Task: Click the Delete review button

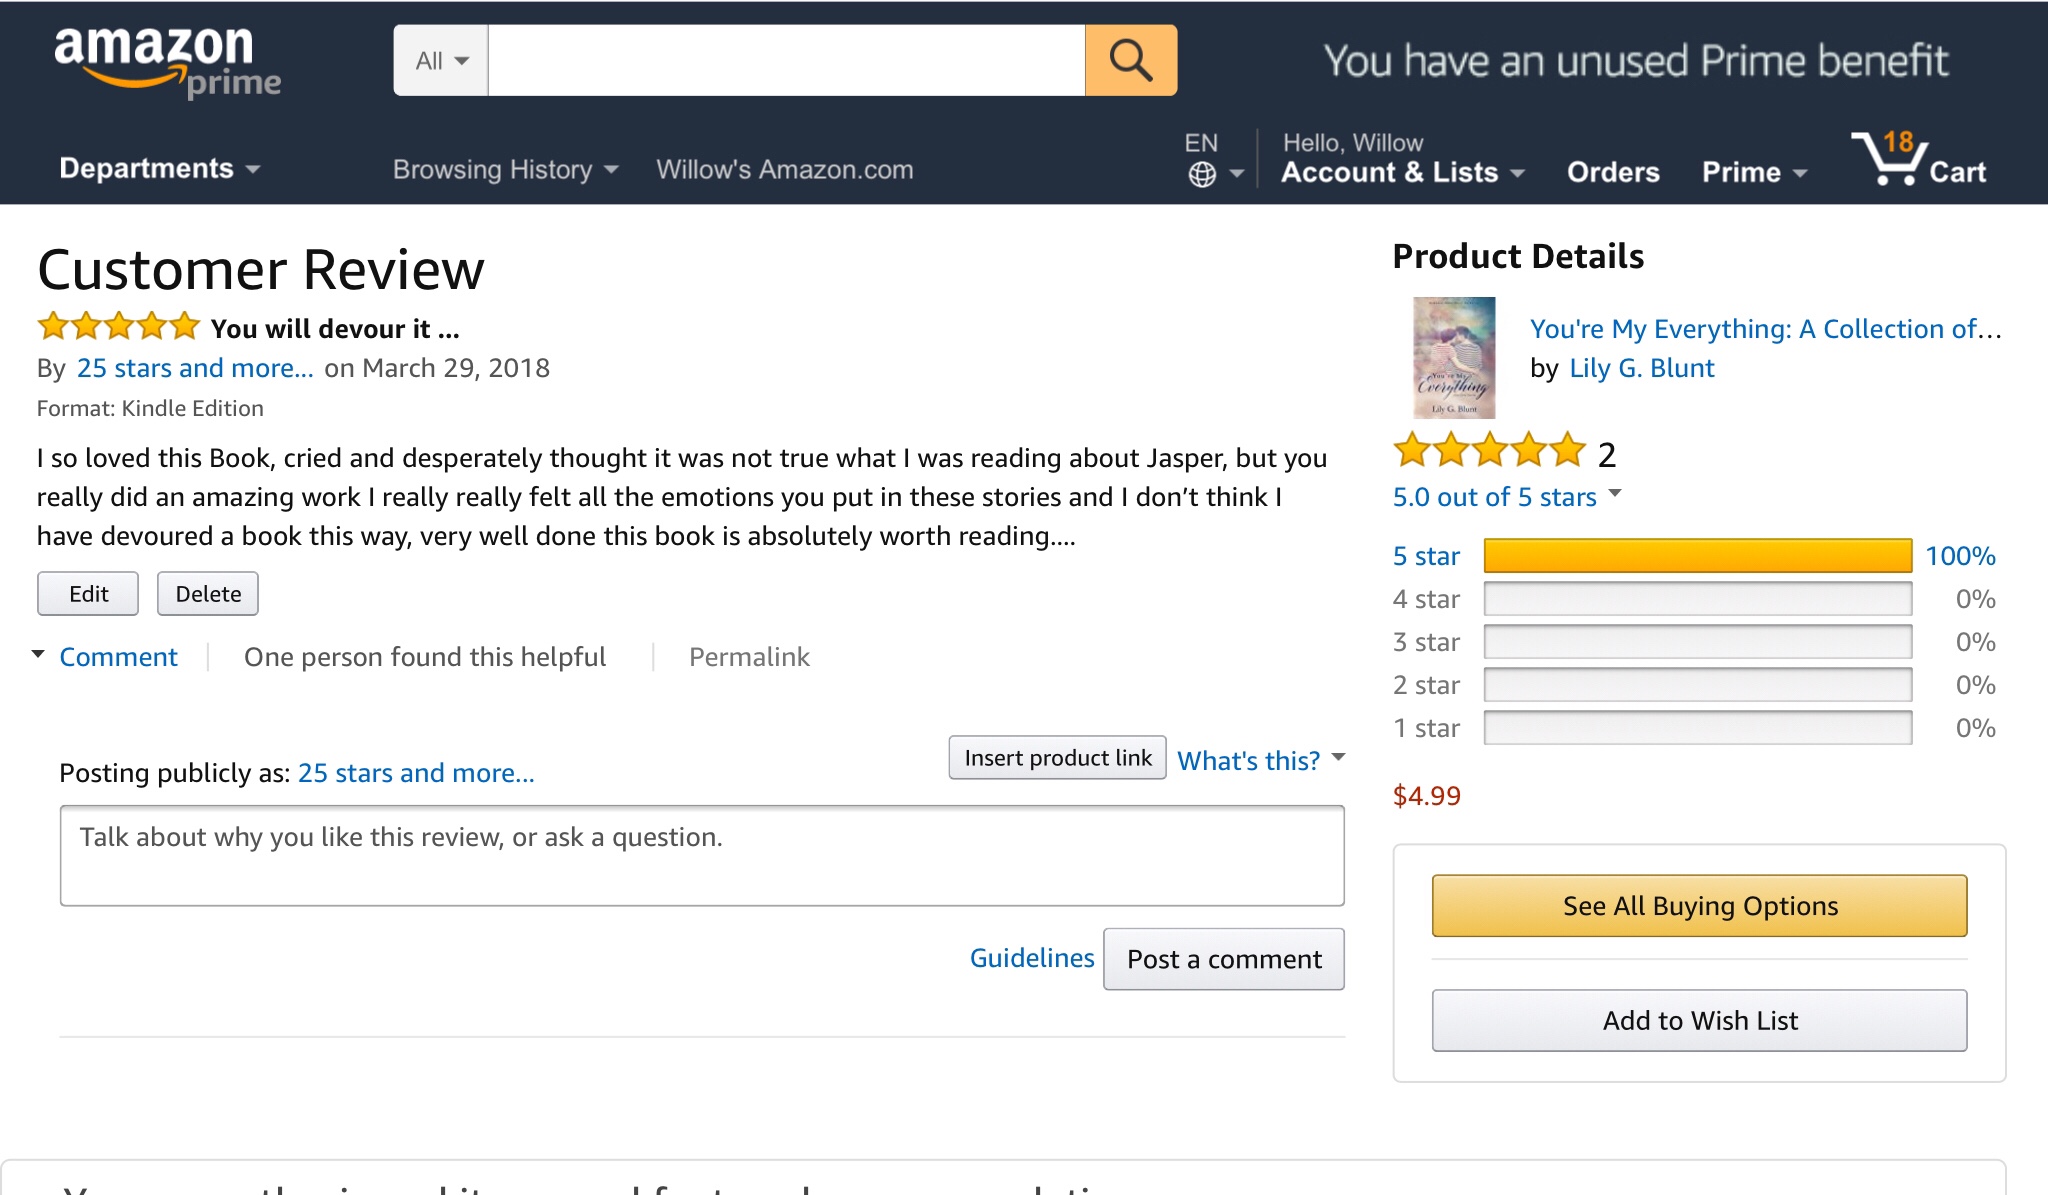Action: coord(208,594)
